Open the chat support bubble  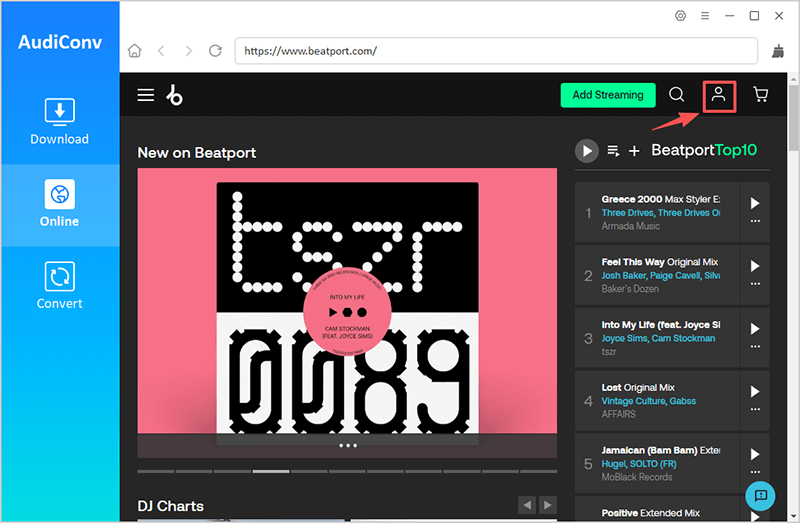pos(760,495)
